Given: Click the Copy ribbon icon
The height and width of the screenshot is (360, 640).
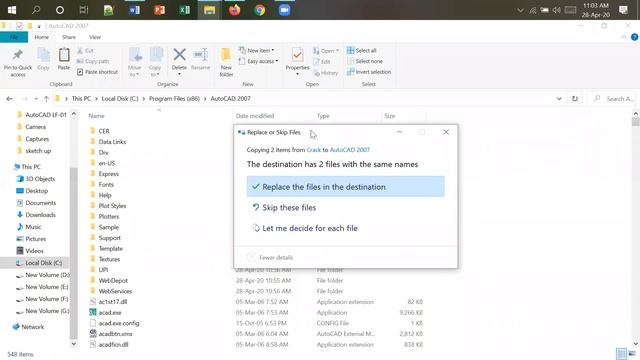Looking at the screenshot, I should (x=43, y=59).
